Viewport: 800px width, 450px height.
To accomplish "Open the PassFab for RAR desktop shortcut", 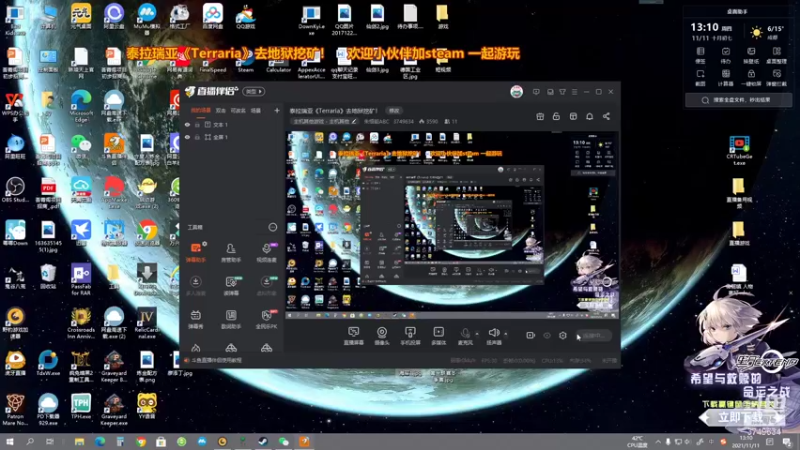I will click(81, 280).
